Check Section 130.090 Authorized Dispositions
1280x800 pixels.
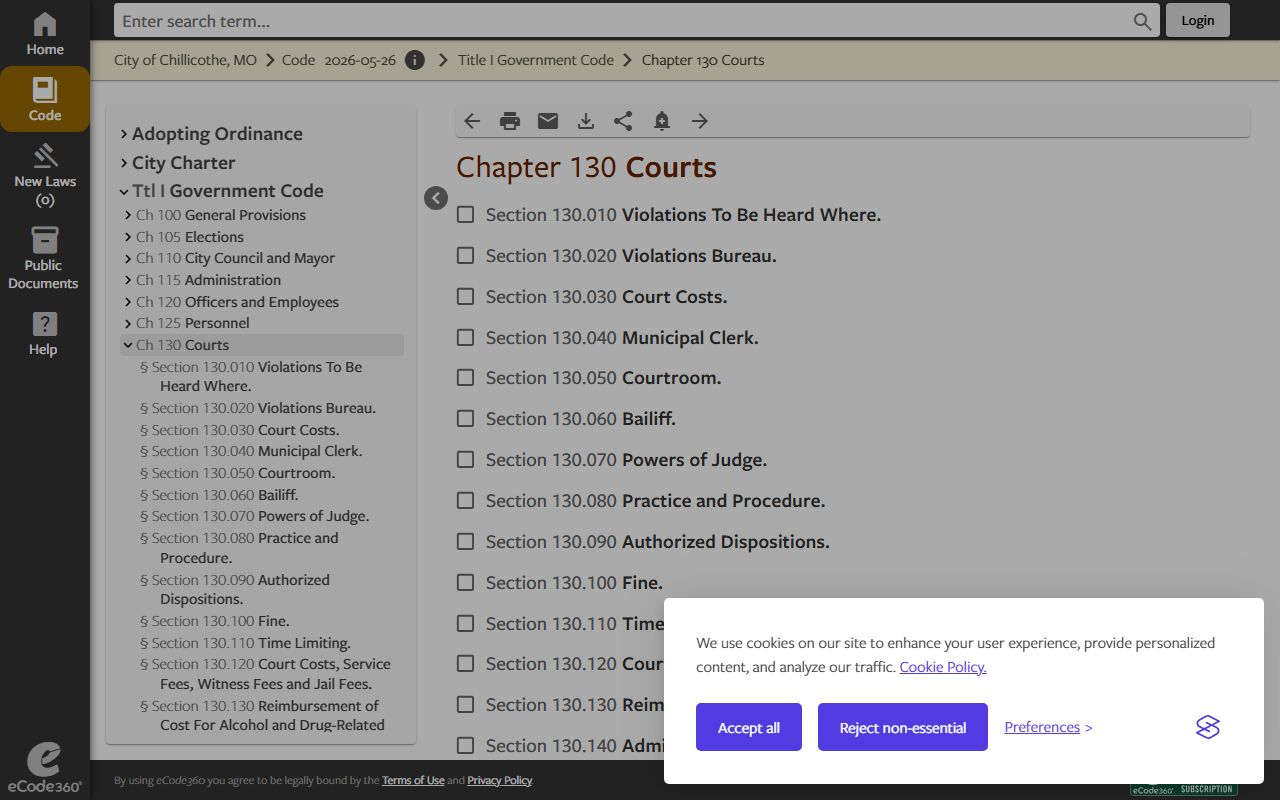pyautogui.click(x=465, y=542)
